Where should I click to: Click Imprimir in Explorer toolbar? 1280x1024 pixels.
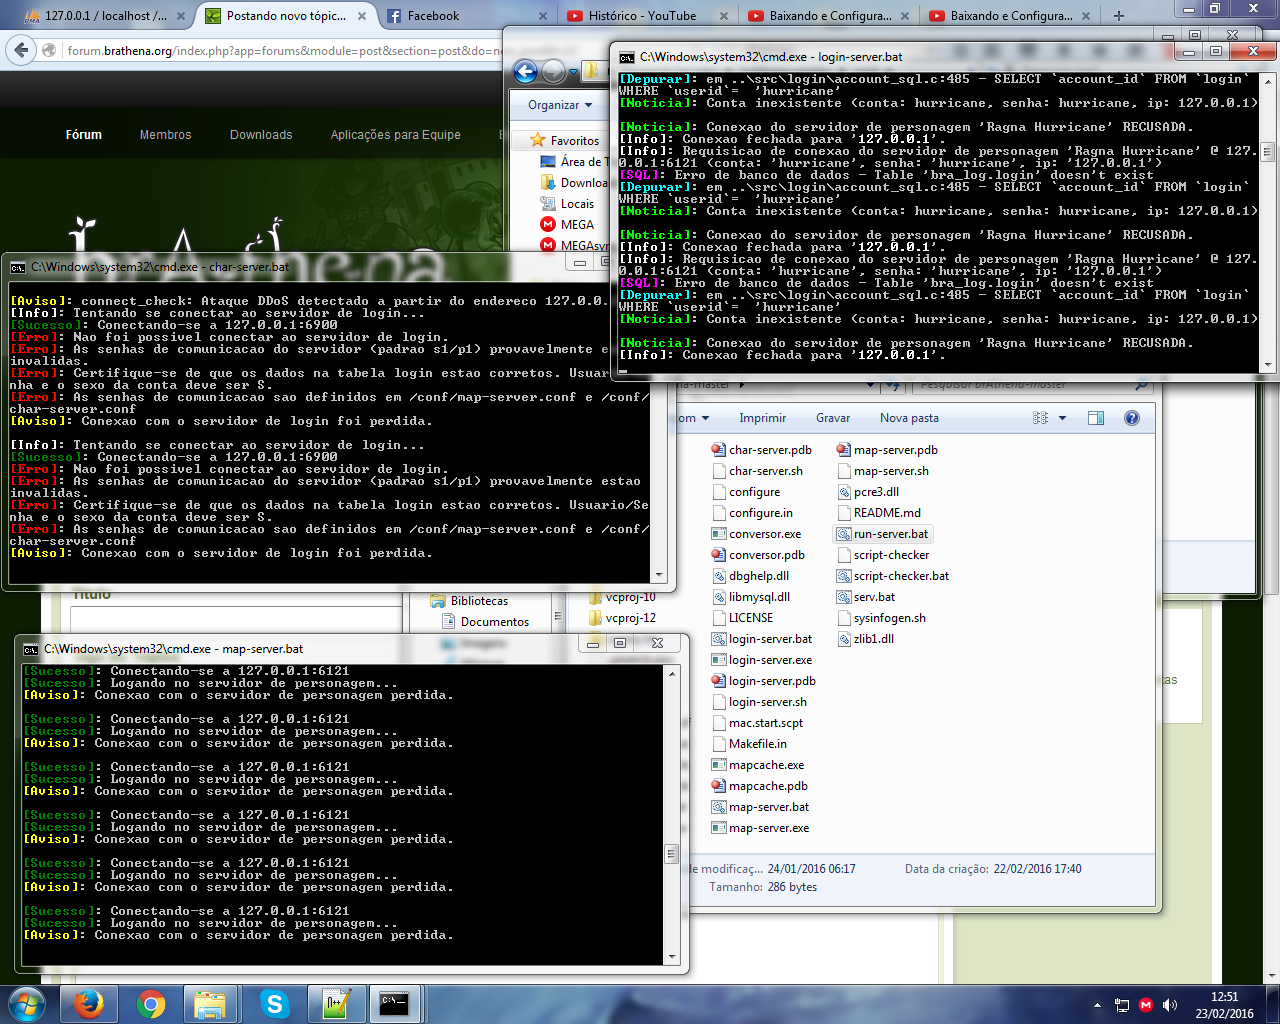(x=763, y=418)
